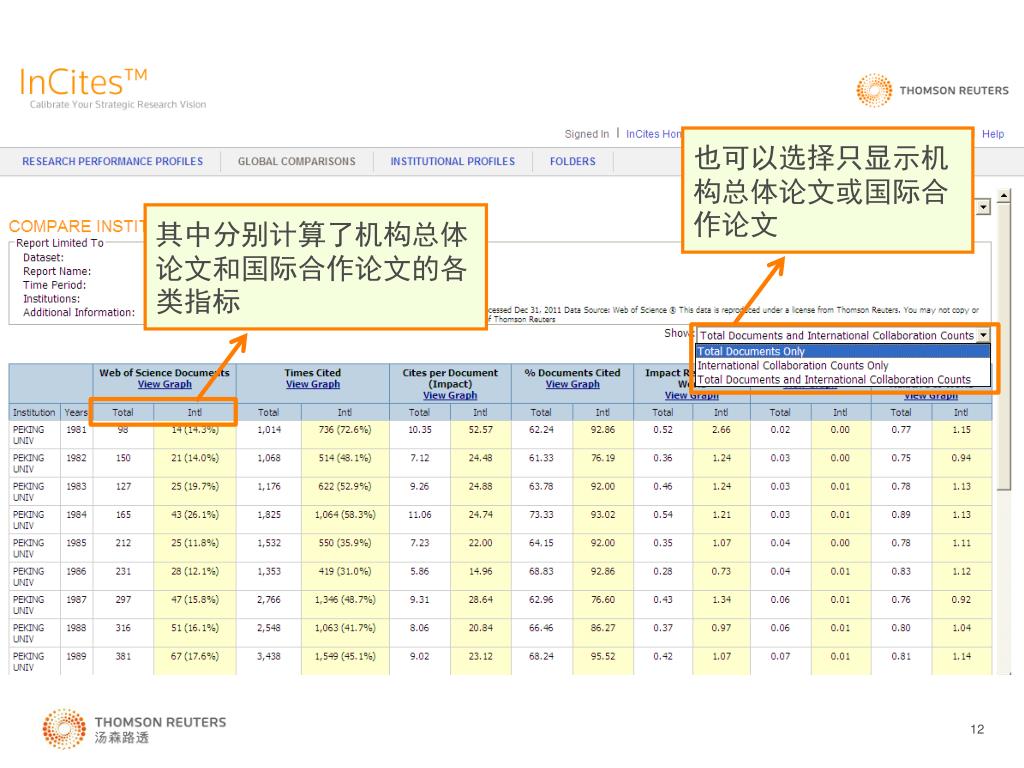Image resolution: width=1024 pixels, height=768 pixels.
Task: Click the Total header under Cites per Document
Action: pyautogui.click(x=419, y=413)
